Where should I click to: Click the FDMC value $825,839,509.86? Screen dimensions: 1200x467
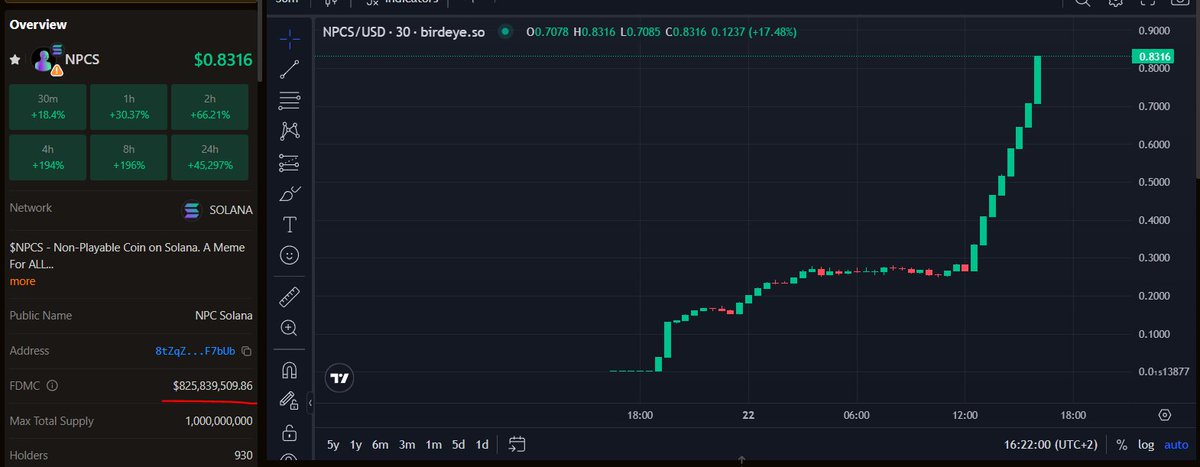[213, 386]
